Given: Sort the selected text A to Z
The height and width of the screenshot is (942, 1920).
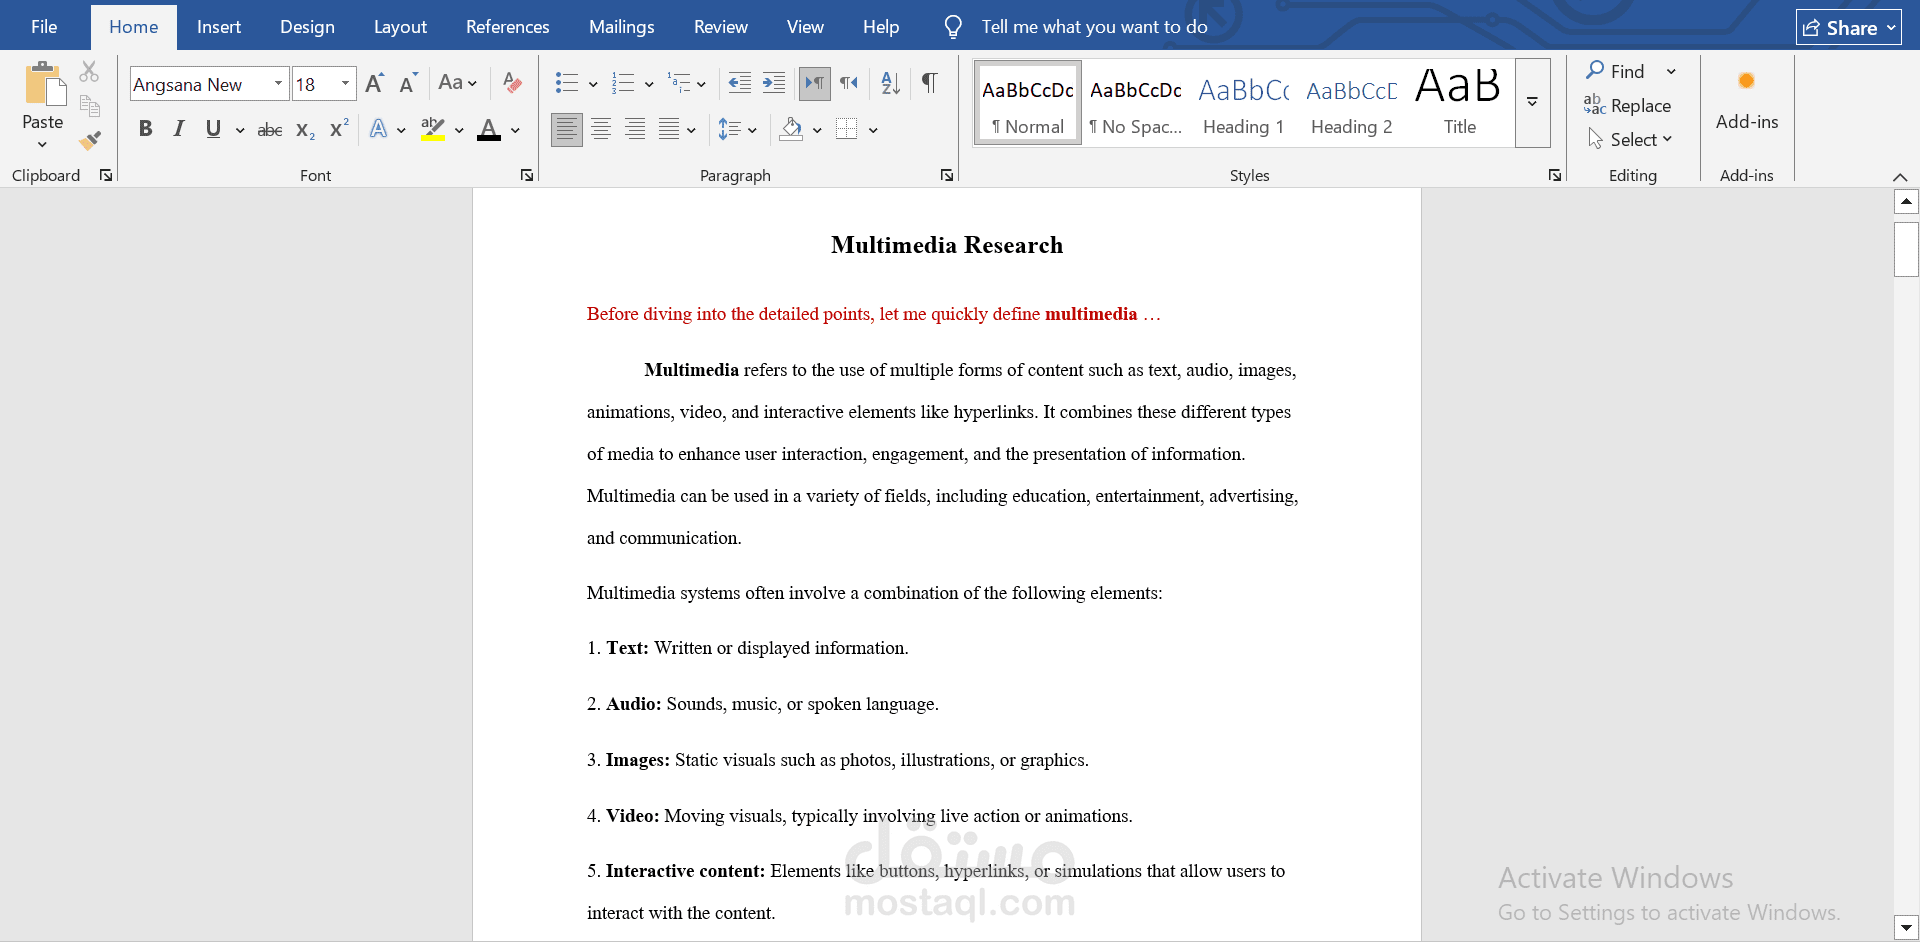Looking at the screenshot, I should tap(890, 83).
